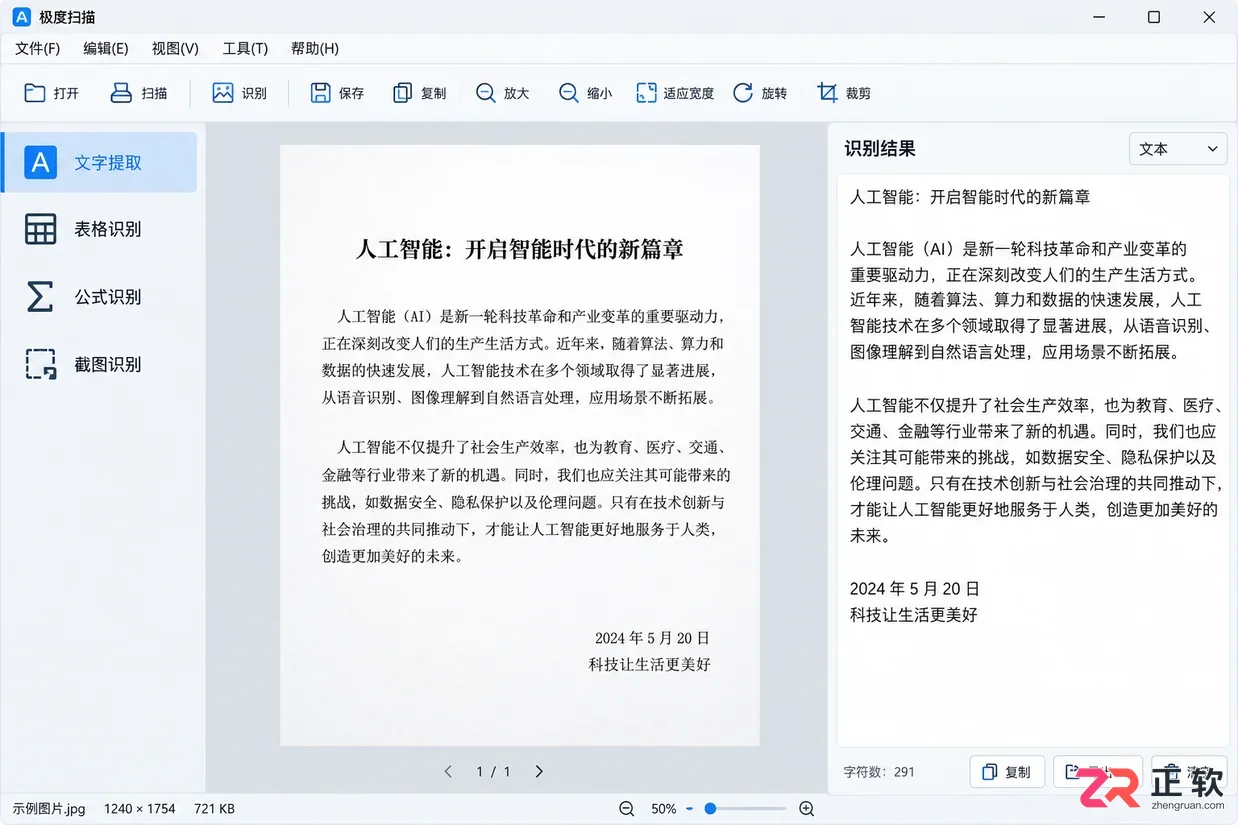Screen dimensions: 1238x825
Task: Open the 工具(T) menu
Action: pyautogui.click(x=245, y=48)
